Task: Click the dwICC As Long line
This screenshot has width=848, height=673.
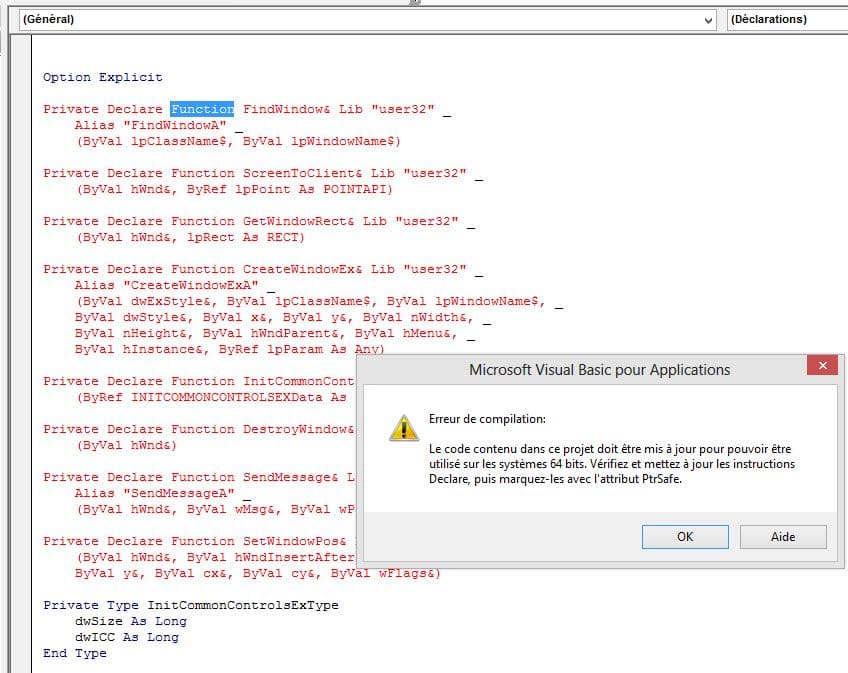Action: coord(127,637)
